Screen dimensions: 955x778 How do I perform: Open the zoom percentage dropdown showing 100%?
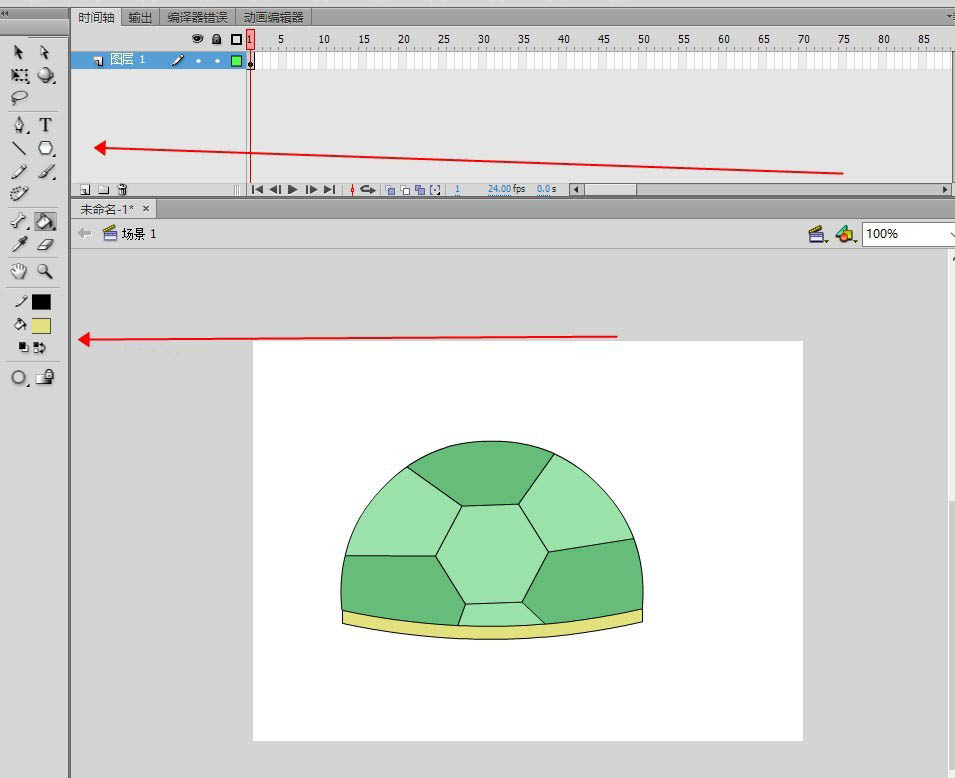908,234
